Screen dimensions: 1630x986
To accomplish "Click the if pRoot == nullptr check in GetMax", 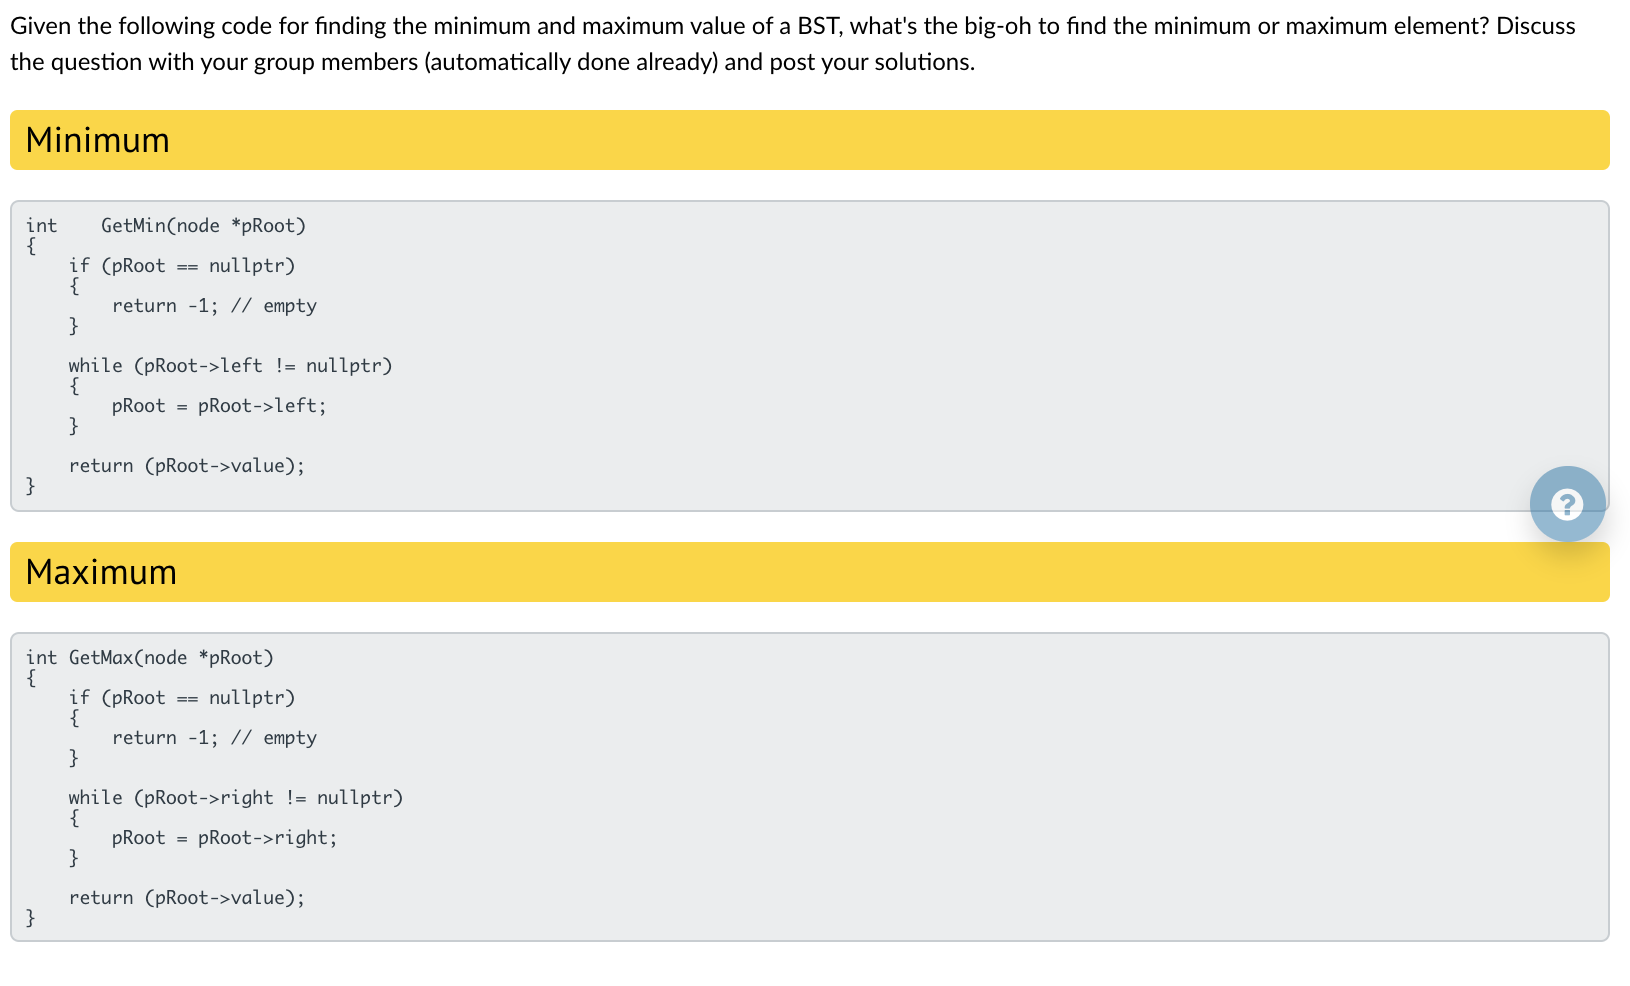I will pyautogui.click(x=182, y=697).
